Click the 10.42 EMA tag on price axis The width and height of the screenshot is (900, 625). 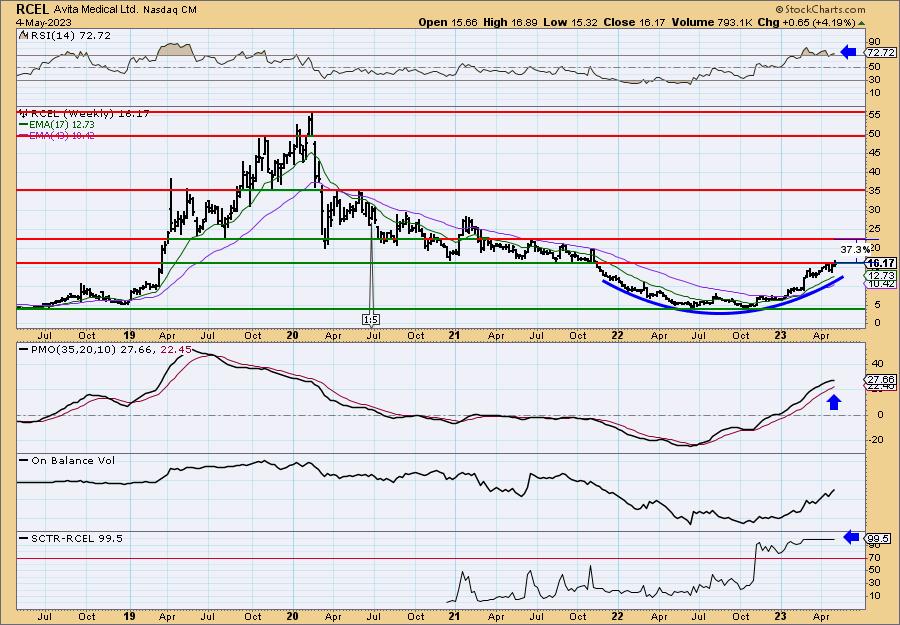tap(880, 284)
